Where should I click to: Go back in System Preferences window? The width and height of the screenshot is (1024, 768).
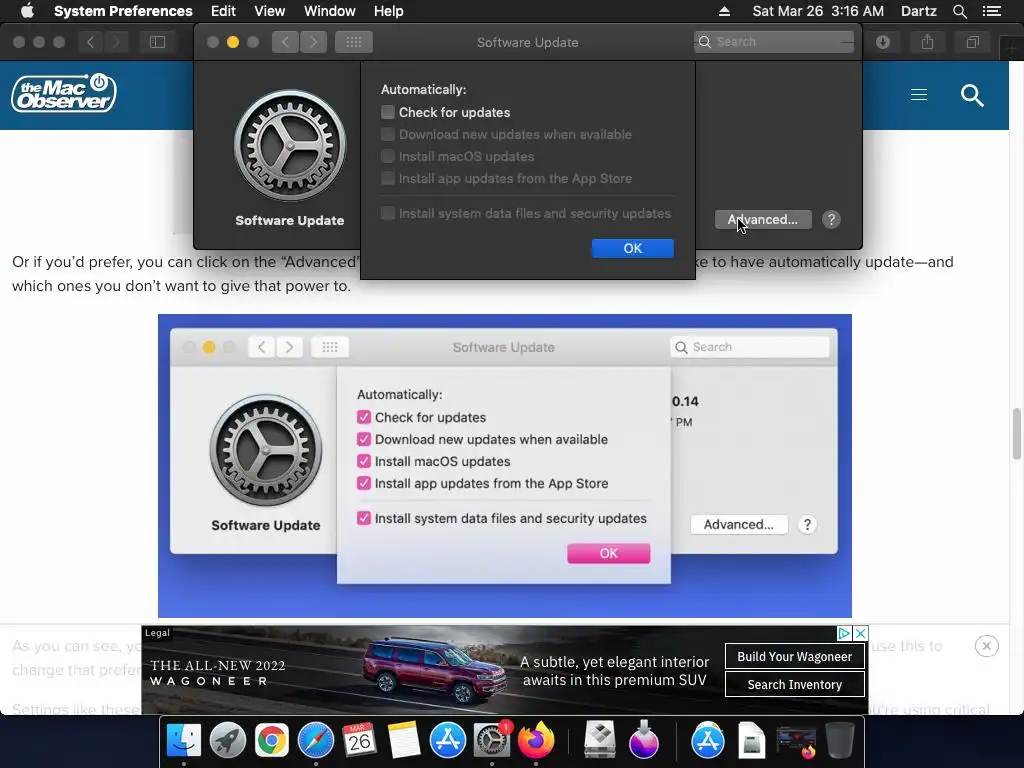point(285,42)
